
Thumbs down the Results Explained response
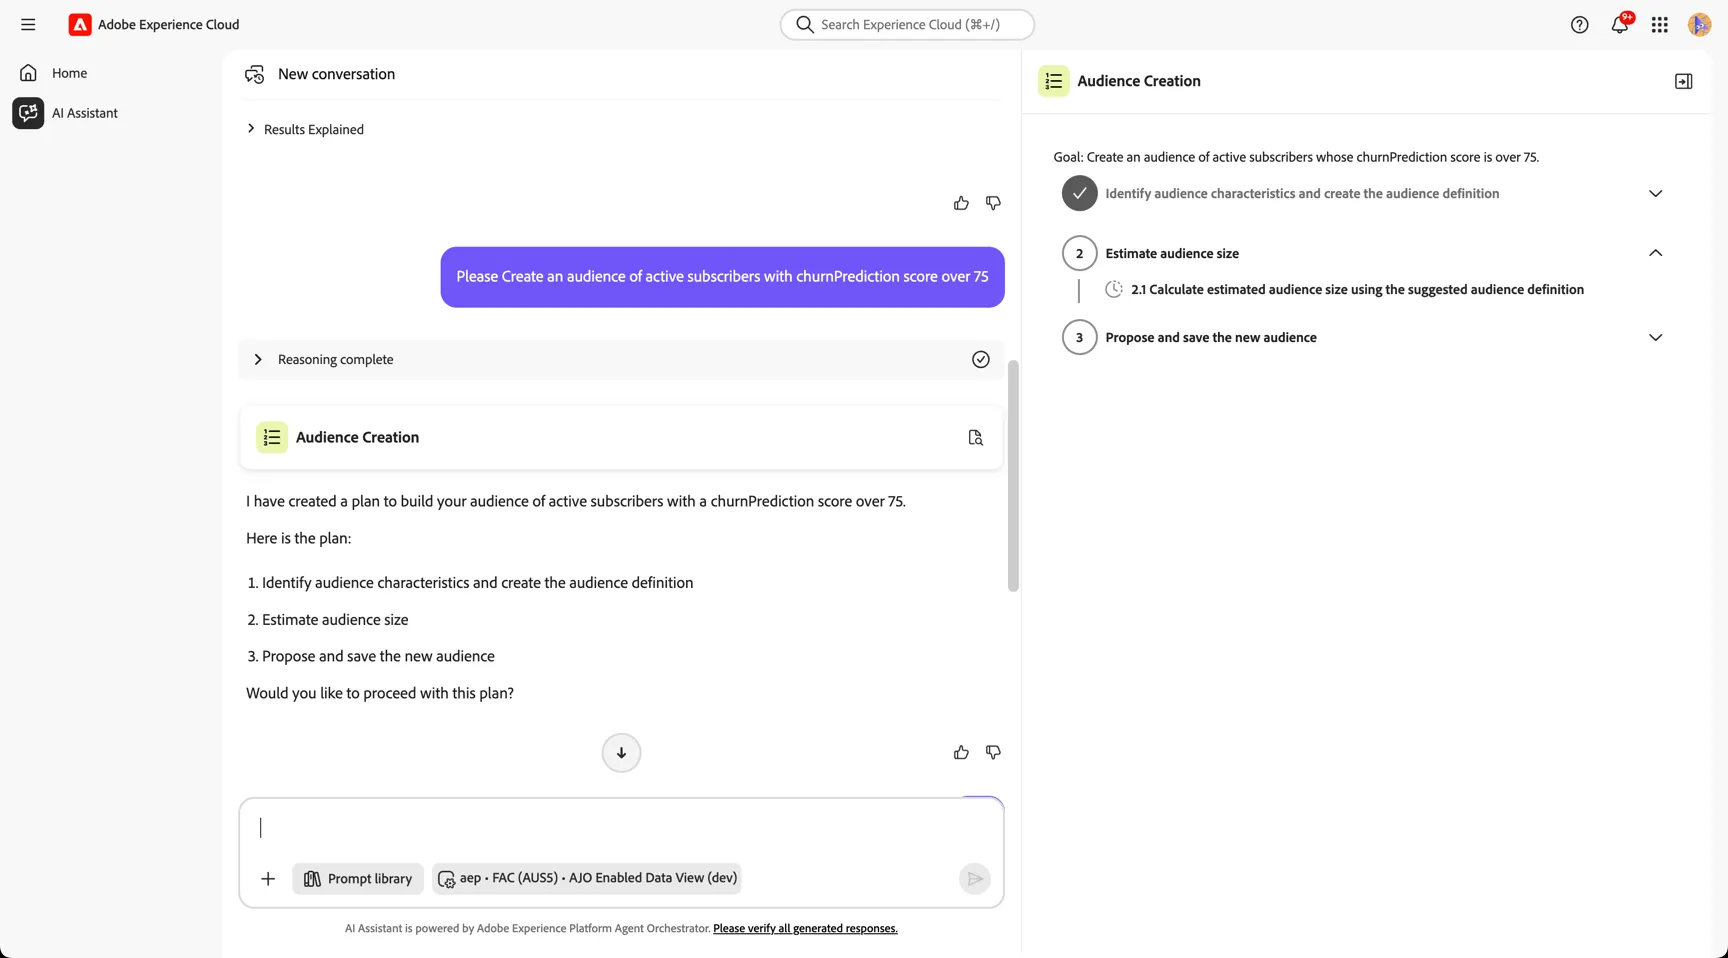coord(993,203)
